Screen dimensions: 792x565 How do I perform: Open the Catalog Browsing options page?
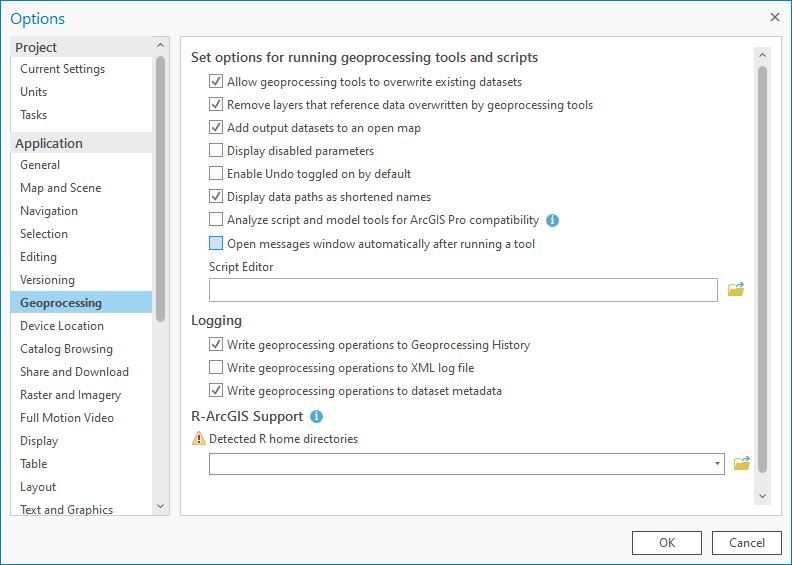66,349
